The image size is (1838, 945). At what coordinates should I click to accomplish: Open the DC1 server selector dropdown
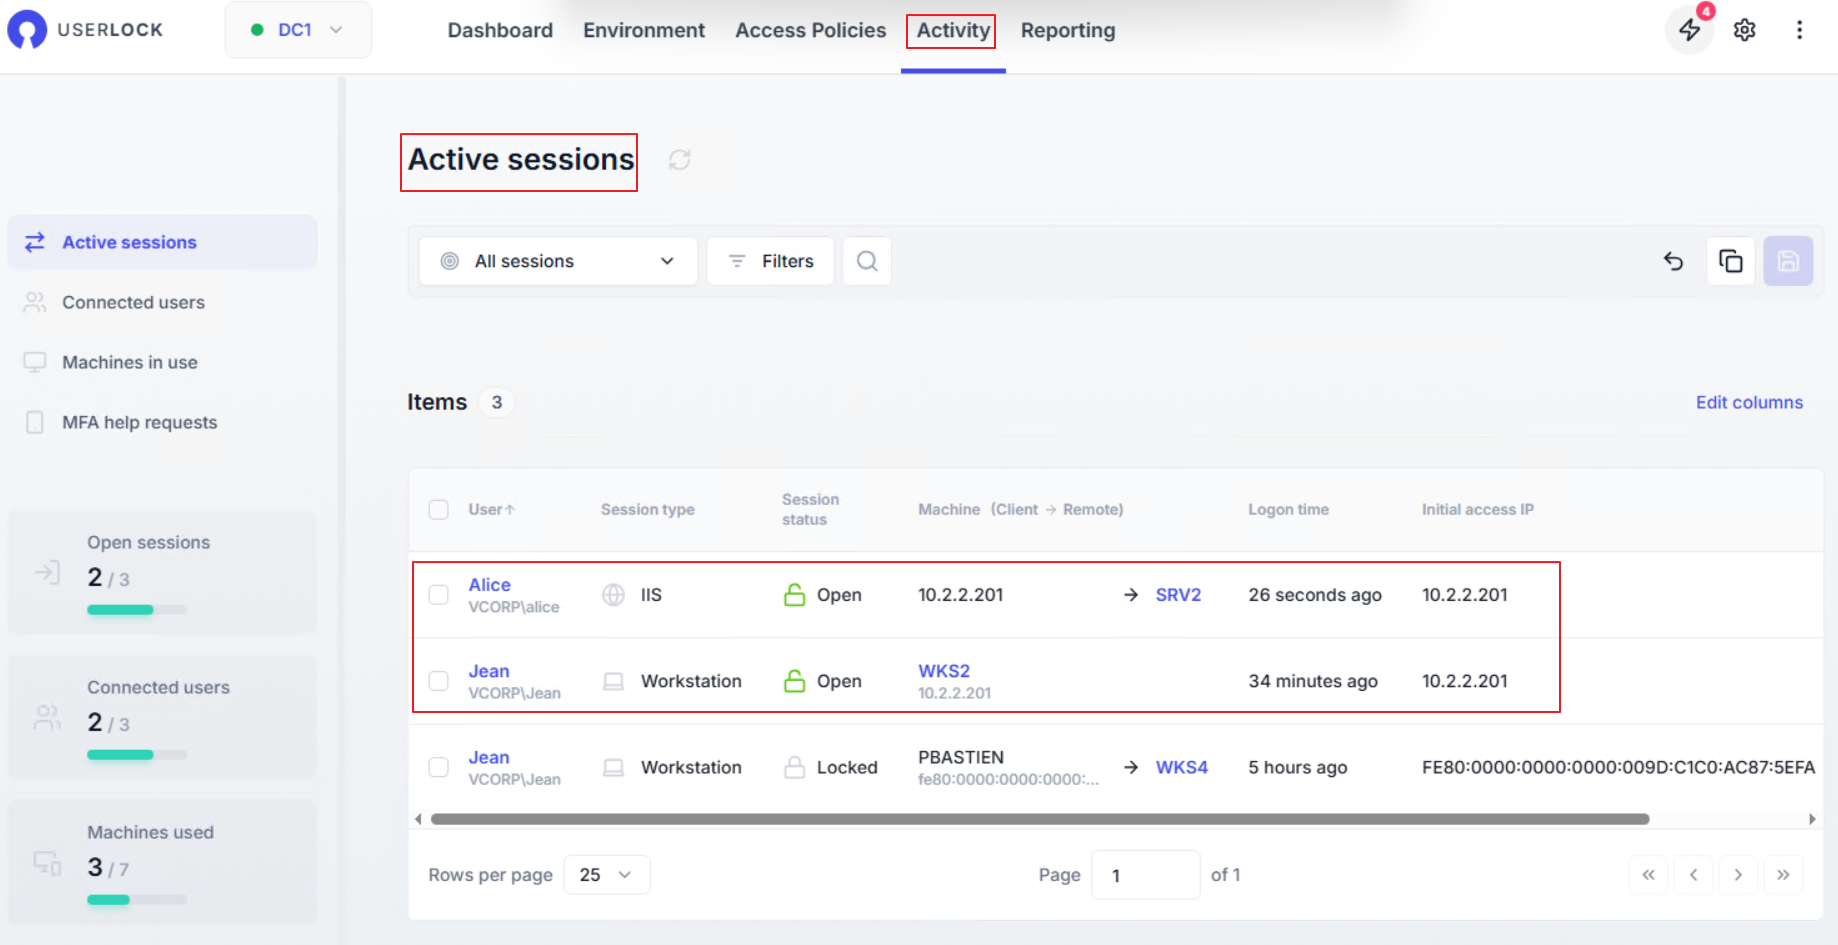pyautogui.click(x=298, y=30)
